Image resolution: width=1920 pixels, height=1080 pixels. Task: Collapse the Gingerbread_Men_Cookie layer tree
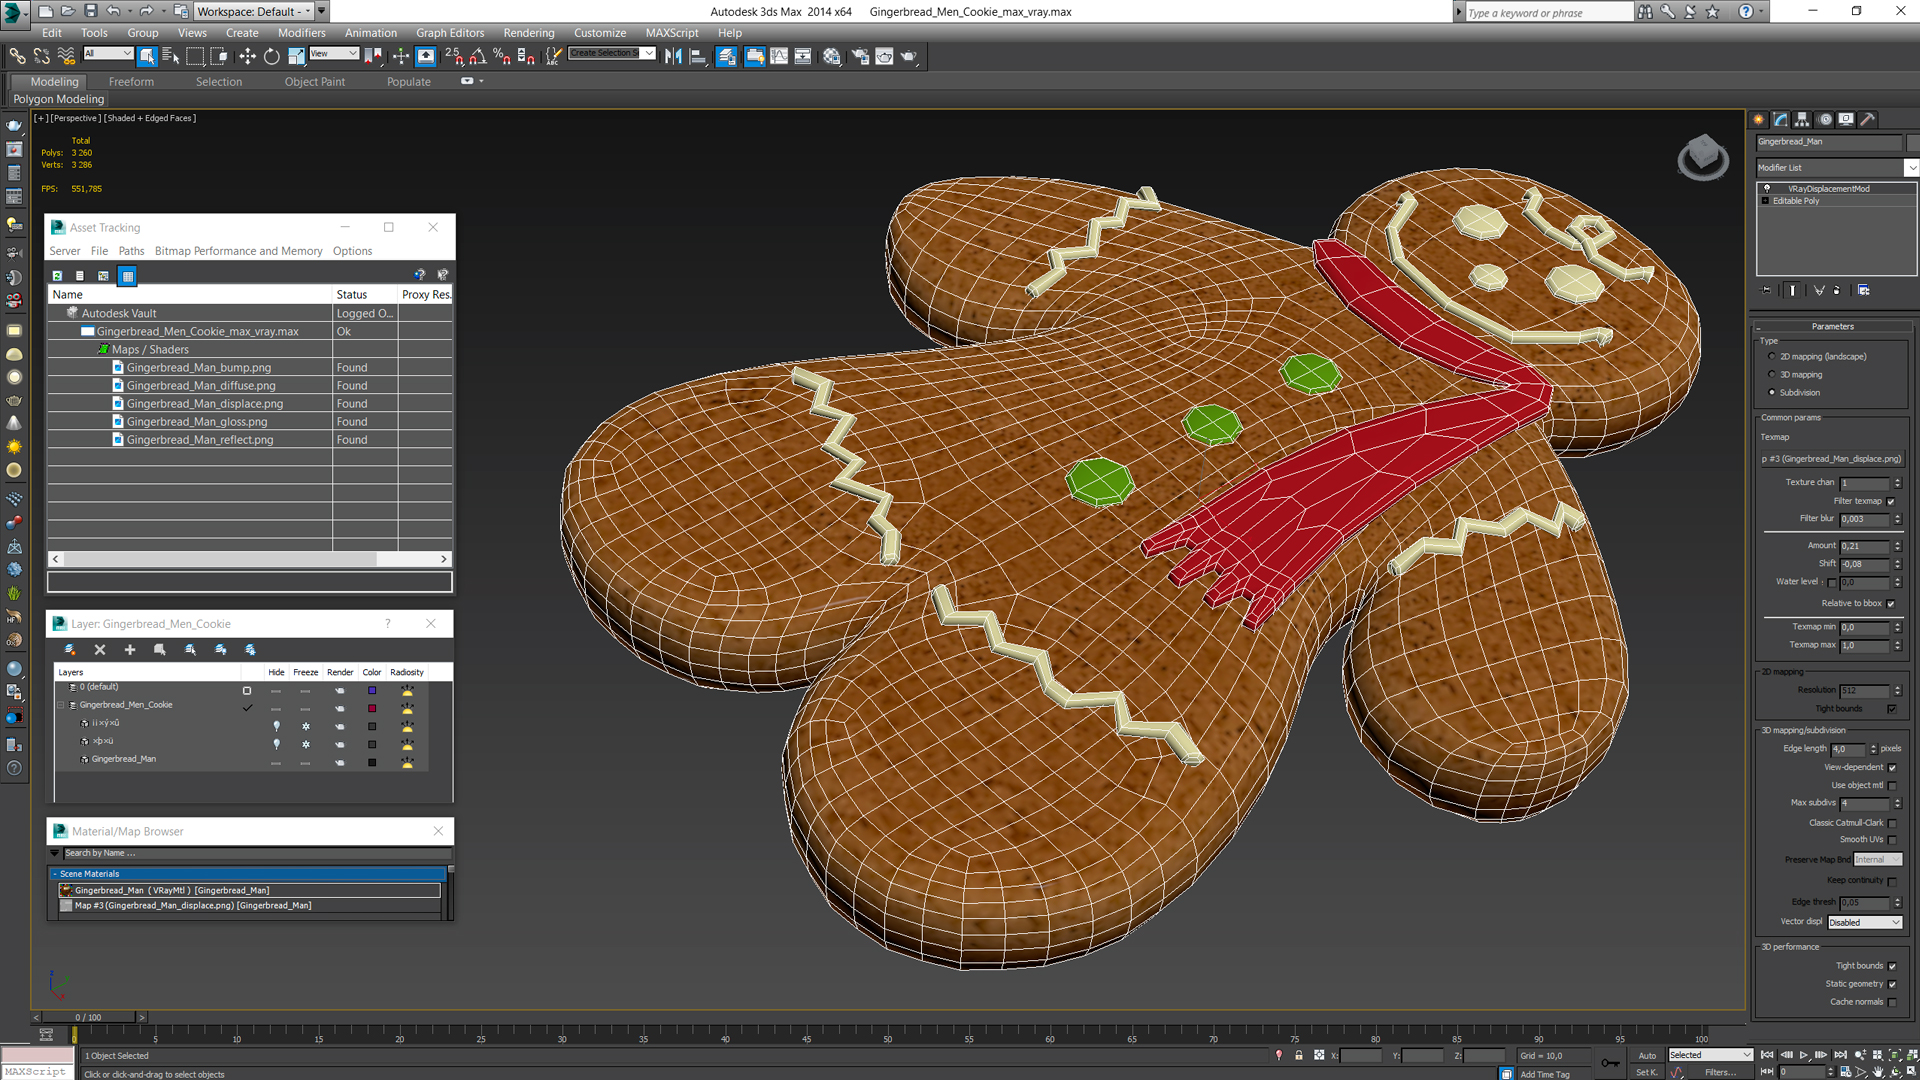pos(61,705)
